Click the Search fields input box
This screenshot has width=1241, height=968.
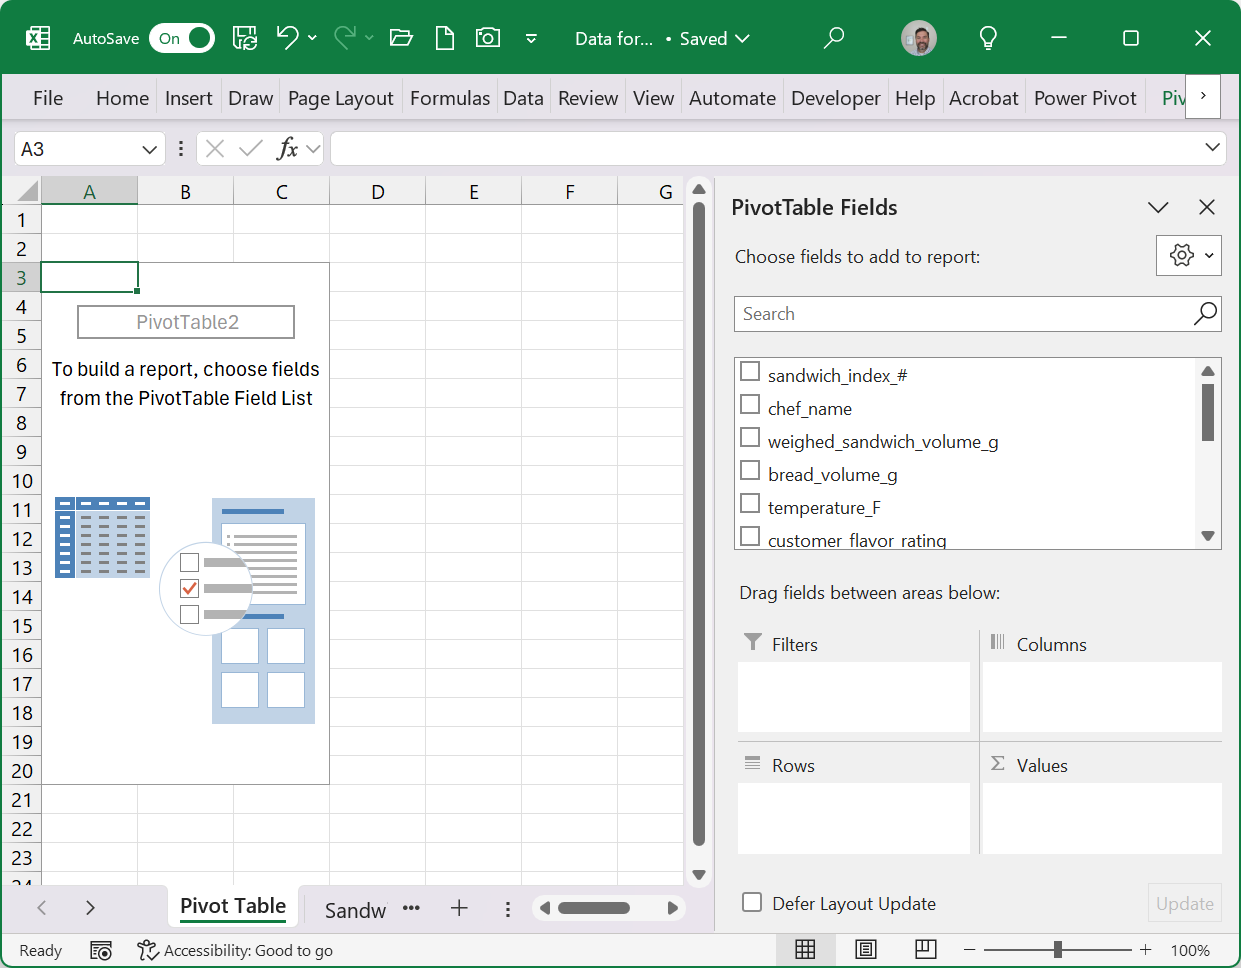(x=962, y=314)
